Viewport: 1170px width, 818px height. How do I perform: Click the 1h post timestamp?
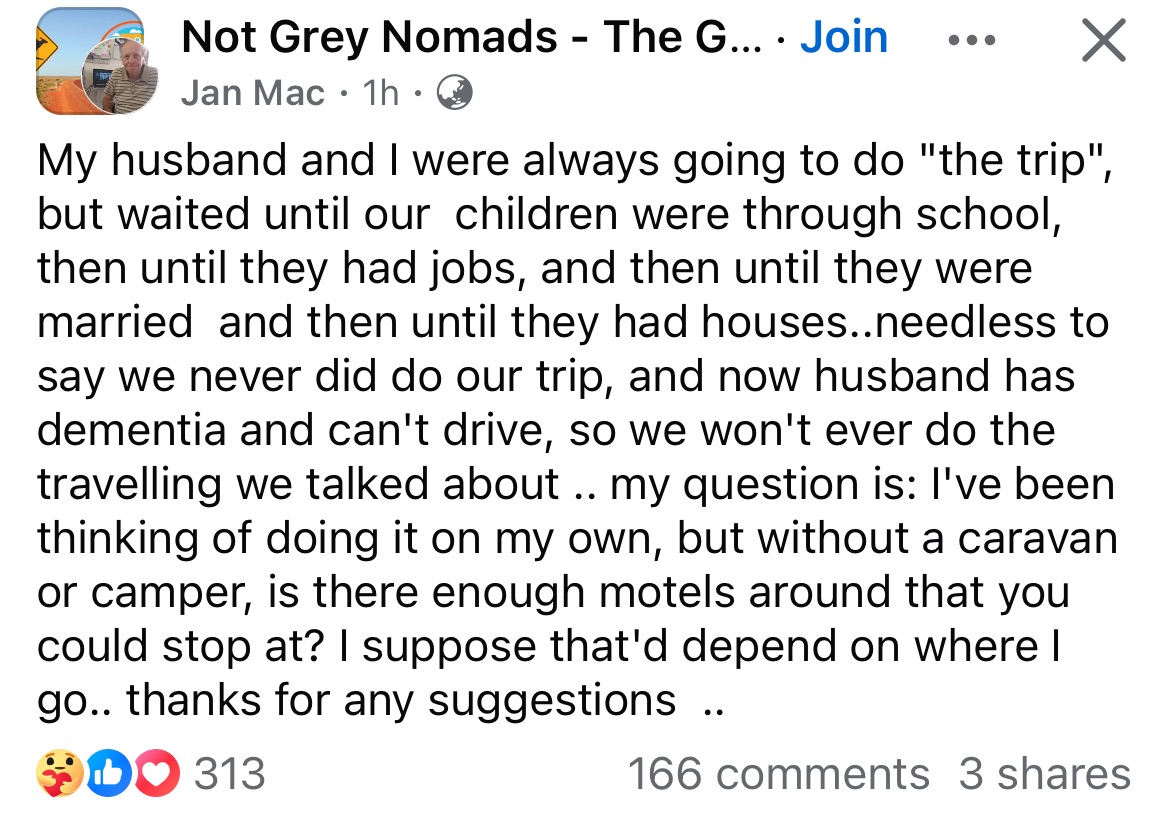(x=380, y=94)
